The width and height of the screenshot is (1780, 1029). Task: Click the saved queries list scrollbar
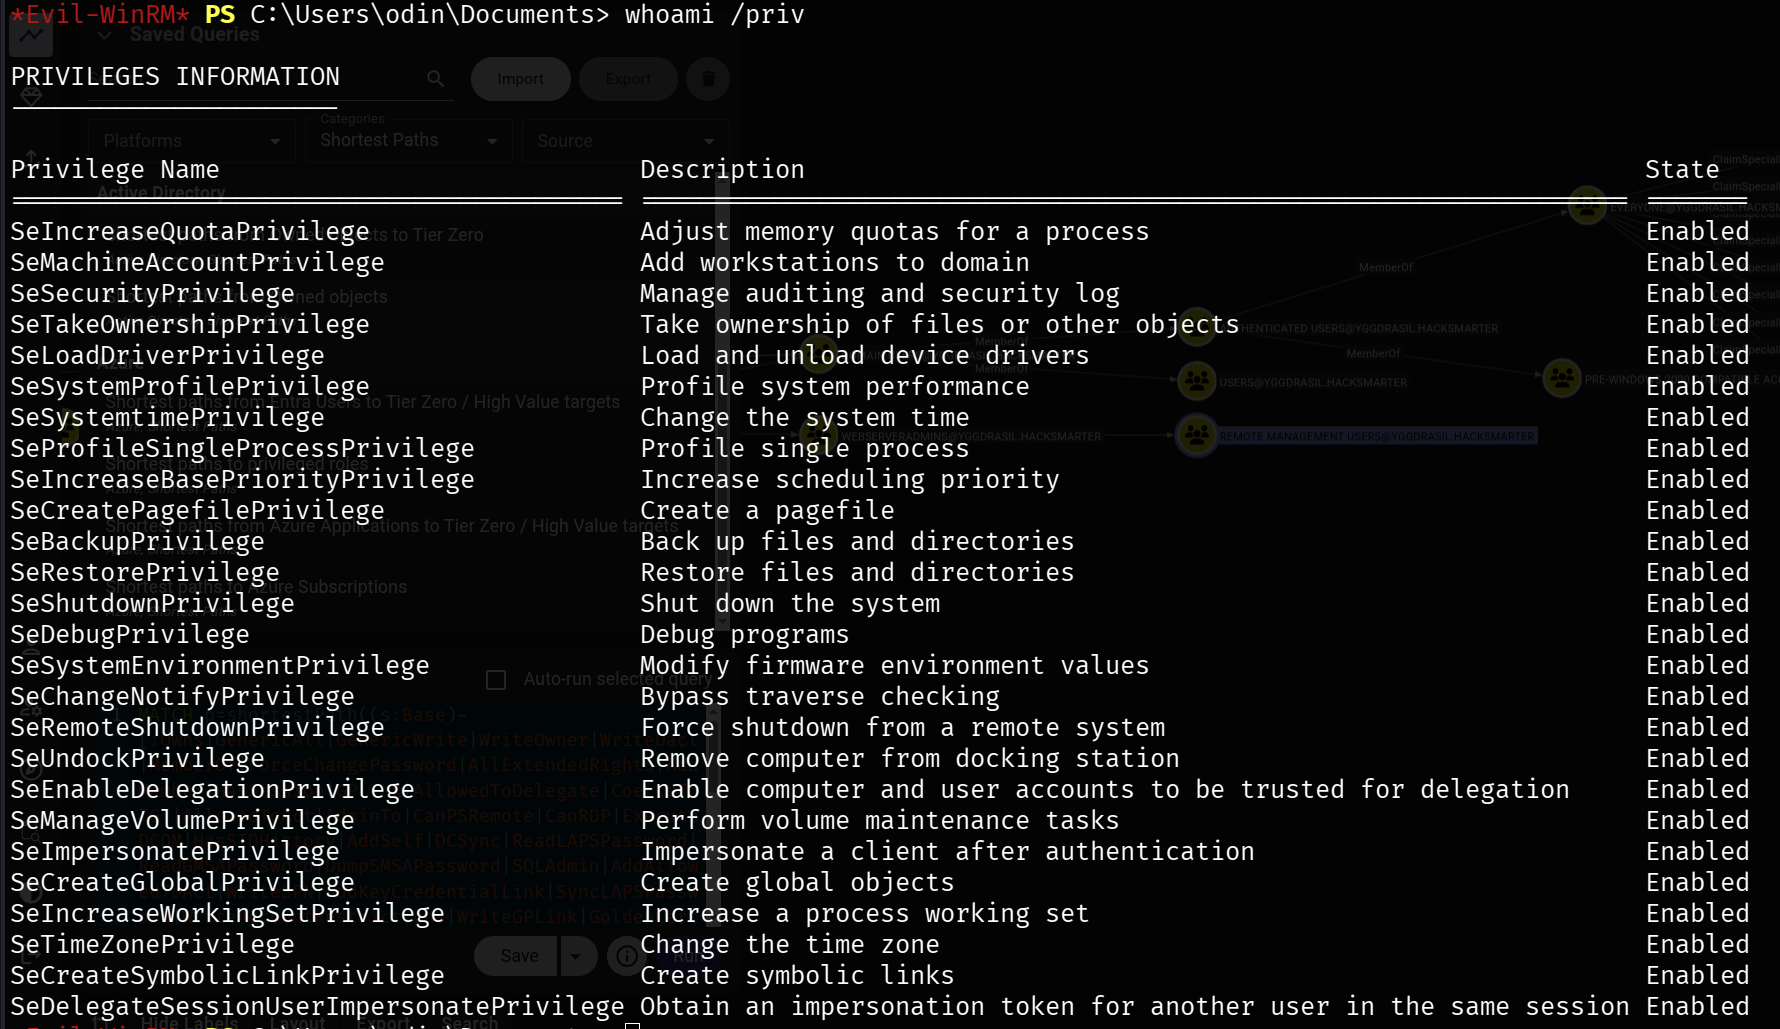pyautogui.click(x=722, y=400)
